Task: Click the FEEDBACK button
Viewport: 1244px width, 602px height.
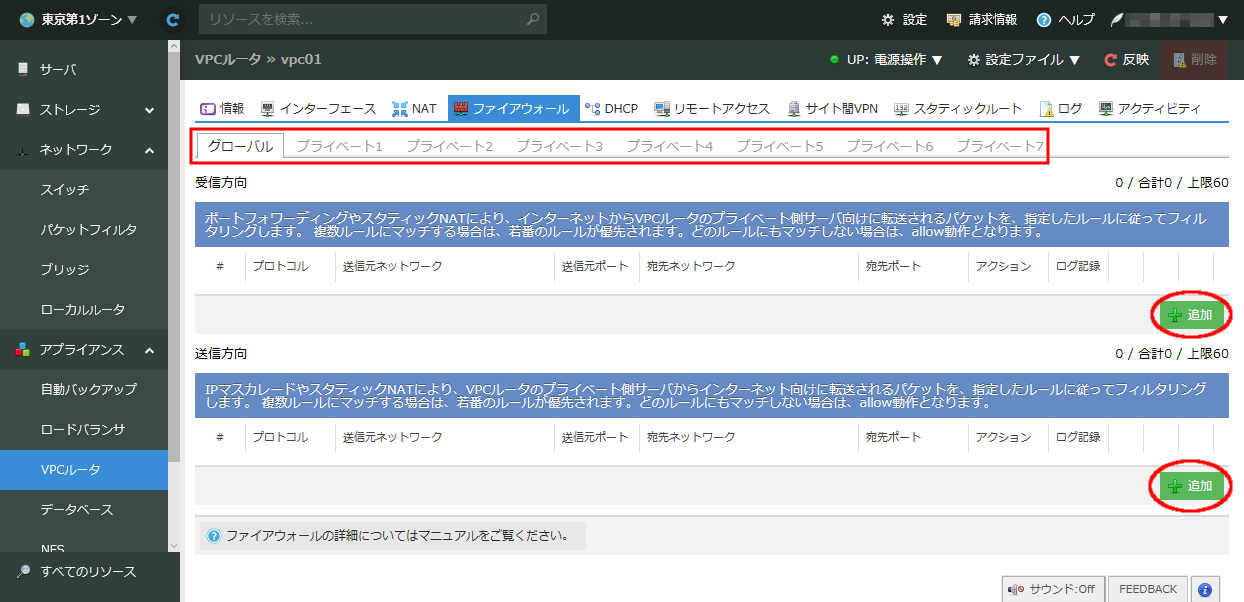Action: click(x=1147, y=589)
